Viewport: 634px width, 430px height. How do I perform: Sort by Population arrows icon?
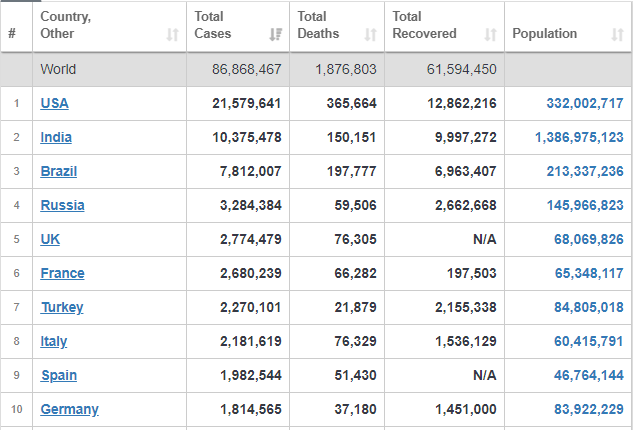point(617,35)
